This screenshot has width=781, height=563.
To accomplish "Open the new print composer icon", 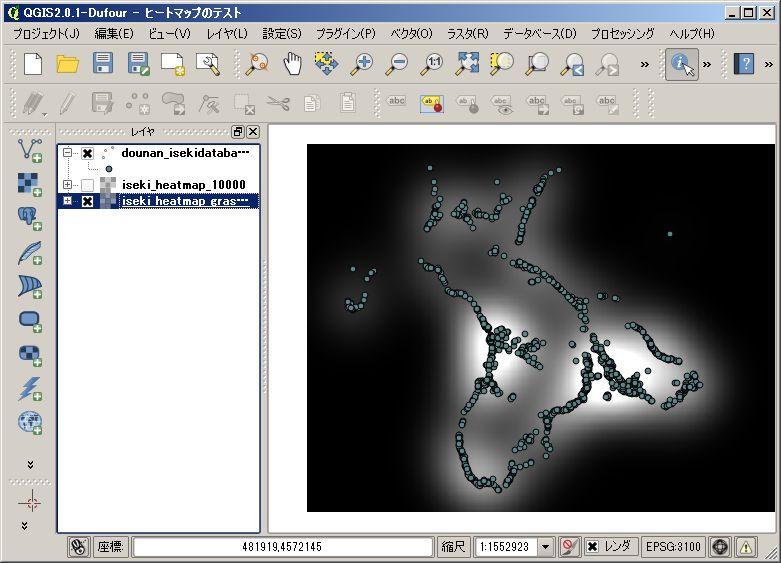I will (x=173, y=64).
